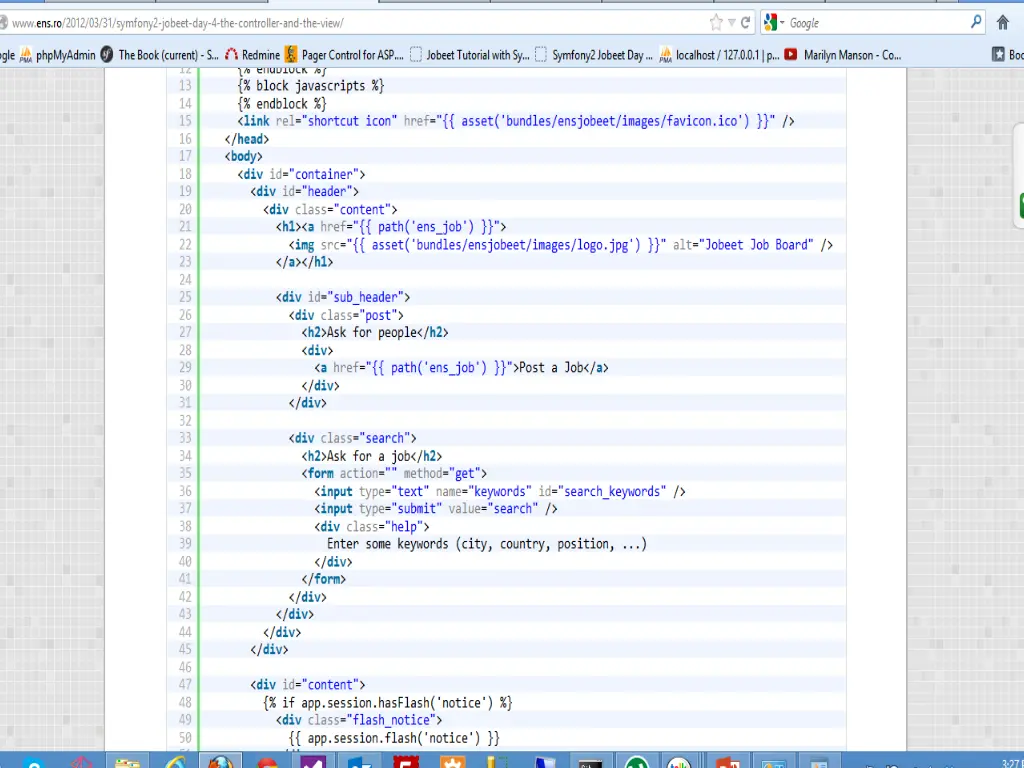Open Symfony2 Jobeet Day bookmark
1024x768 pixels.
tap(594, 55)
